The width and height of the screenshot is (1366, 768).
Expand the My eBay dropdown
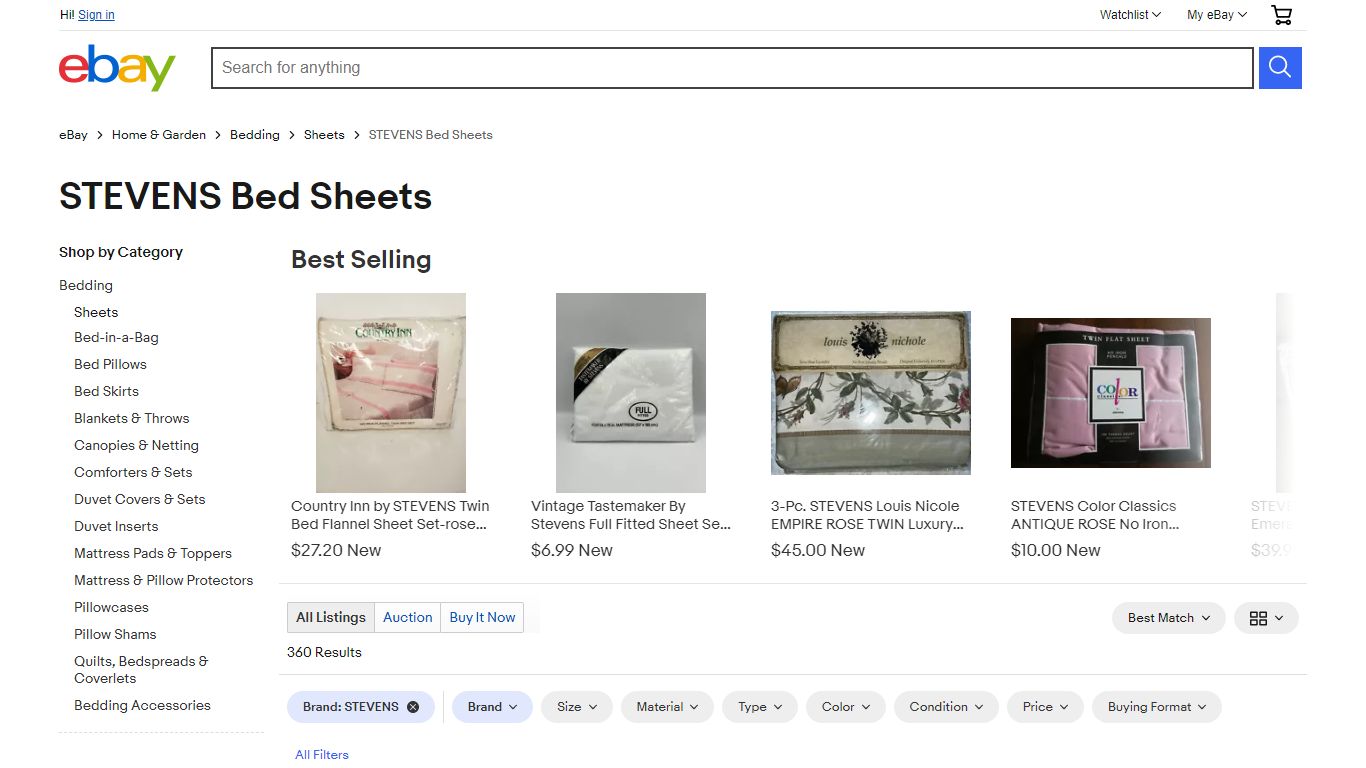pyautogui.click(x=1217, y=15)
